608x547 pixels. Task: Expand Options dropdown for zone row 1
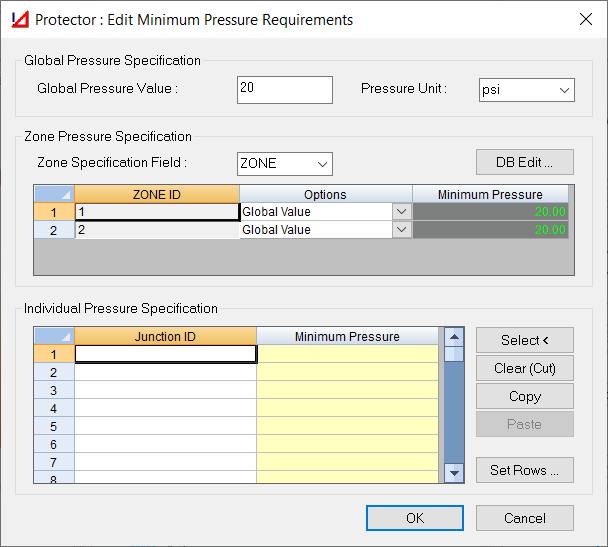(402, 212)
